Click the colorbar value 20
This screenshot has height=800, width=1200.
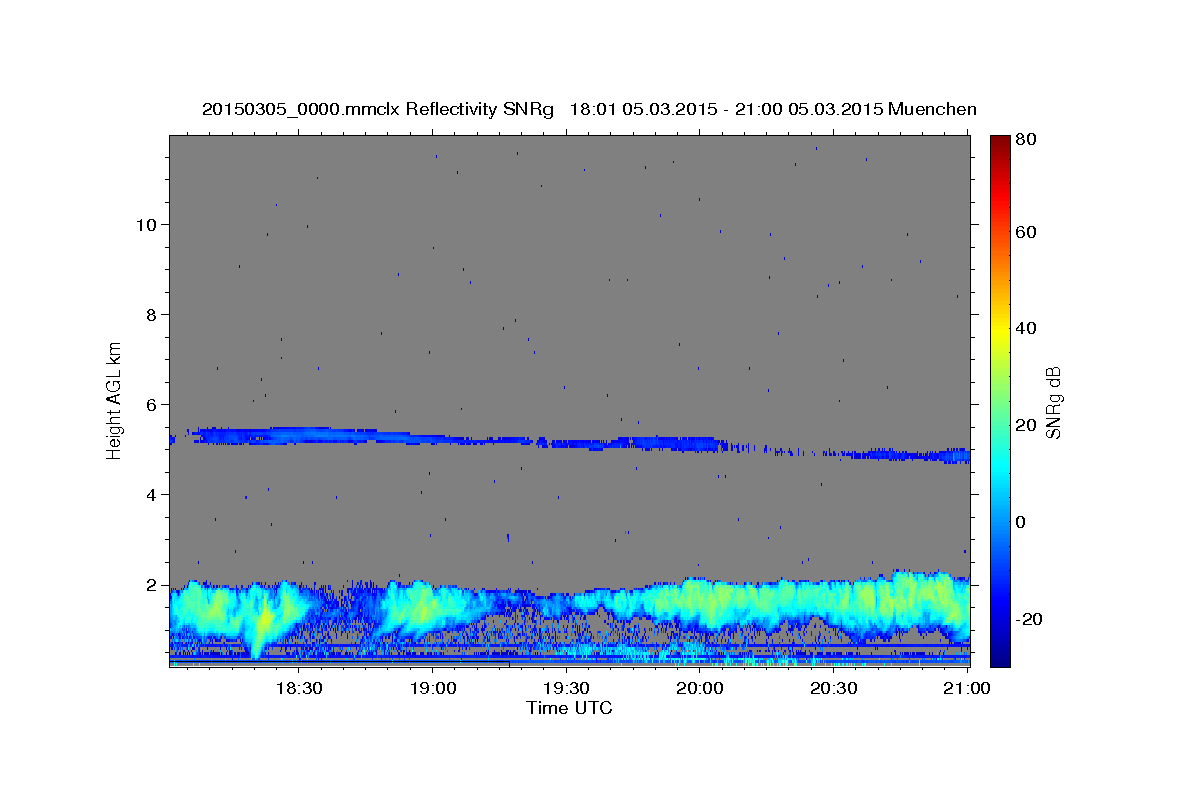tap(1027, 425)
